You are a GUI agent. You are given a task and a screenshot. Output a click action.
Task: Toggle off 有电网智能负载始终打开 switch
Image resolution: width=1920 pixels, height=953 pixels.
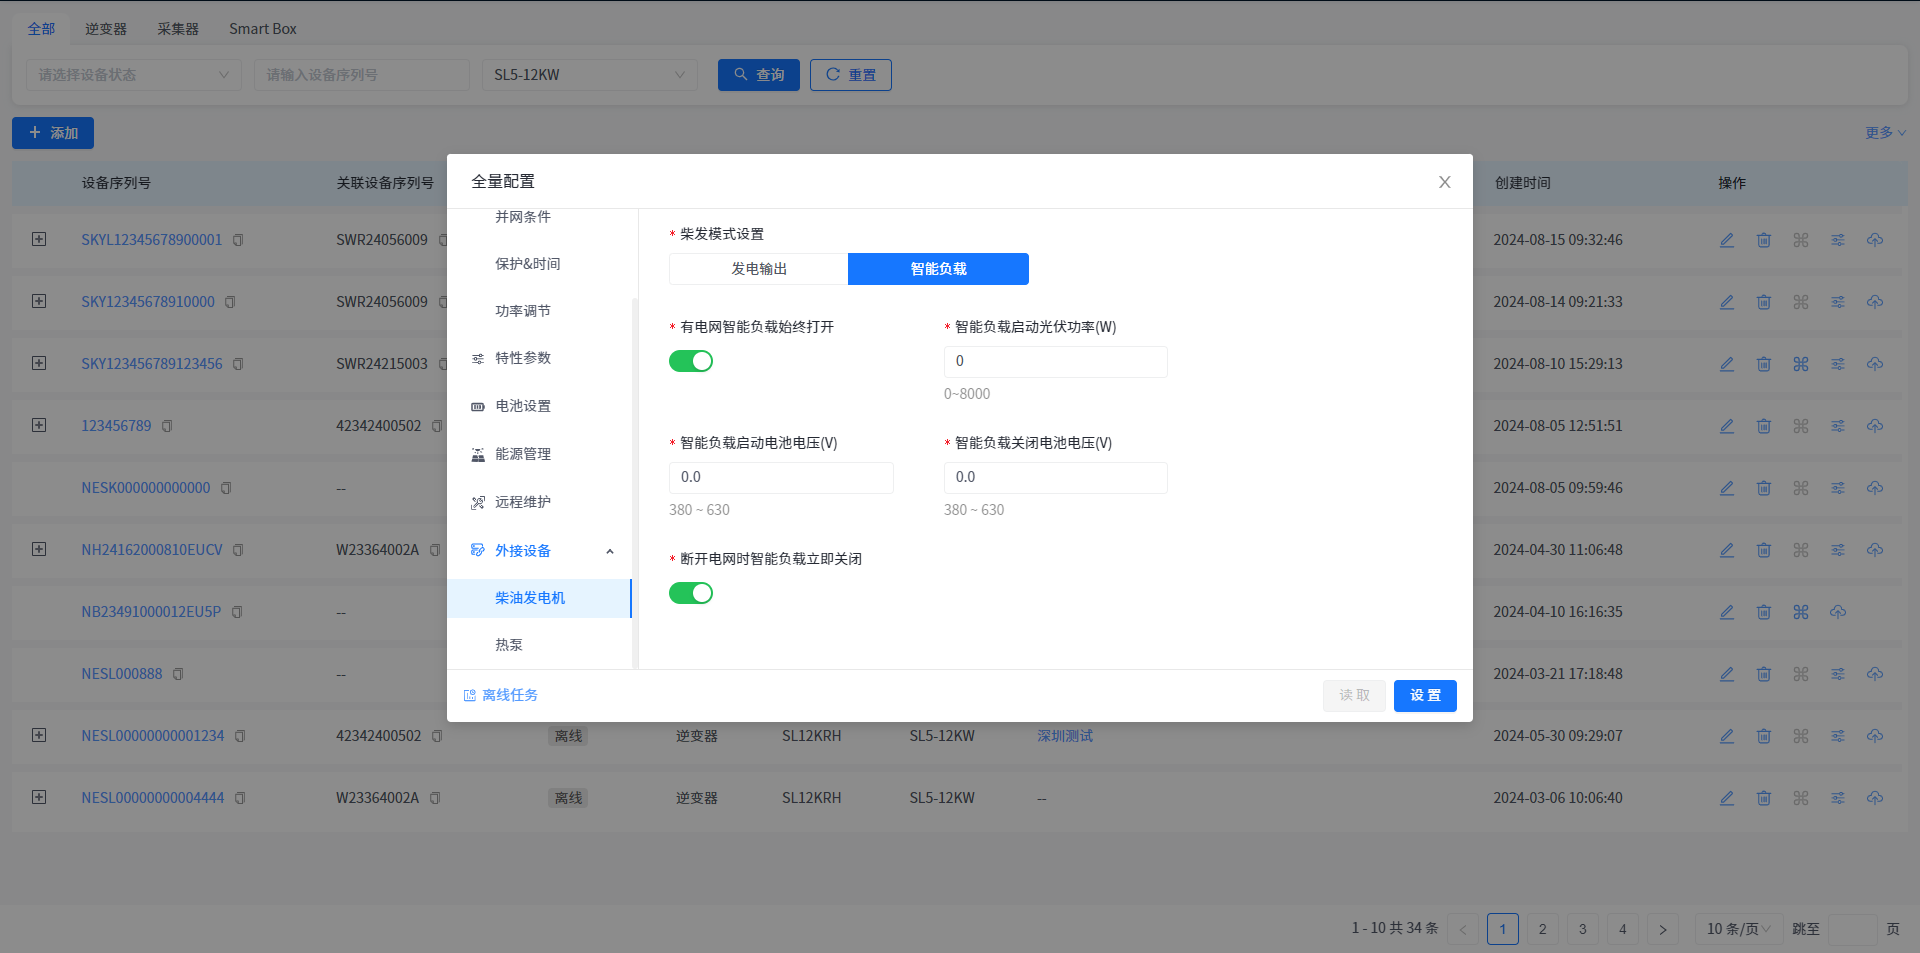click(690, 361)
